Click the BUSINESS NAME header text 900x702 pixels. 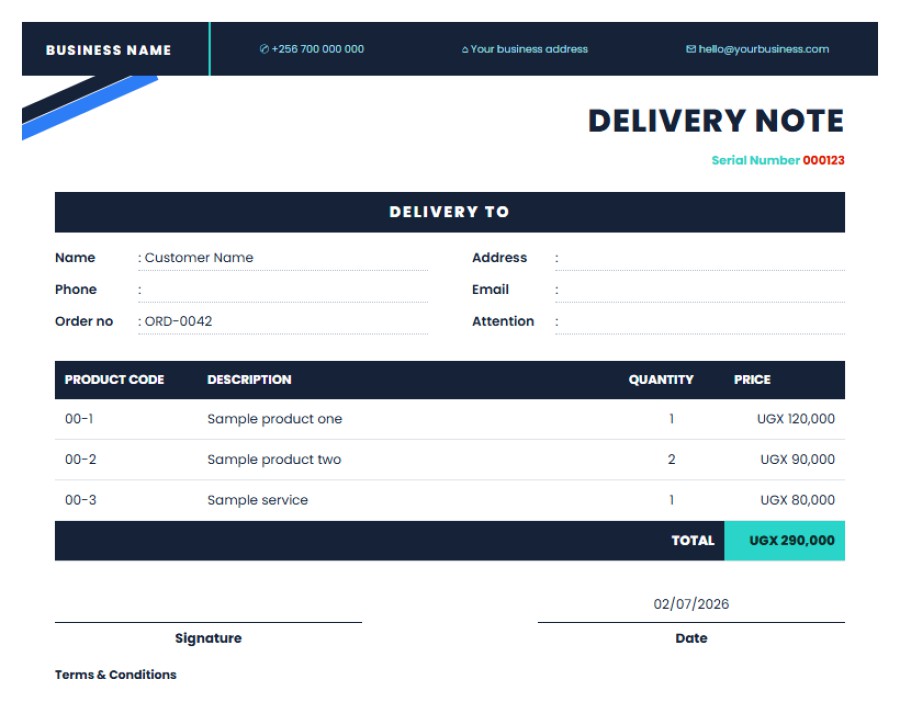(x=108, y=51)
